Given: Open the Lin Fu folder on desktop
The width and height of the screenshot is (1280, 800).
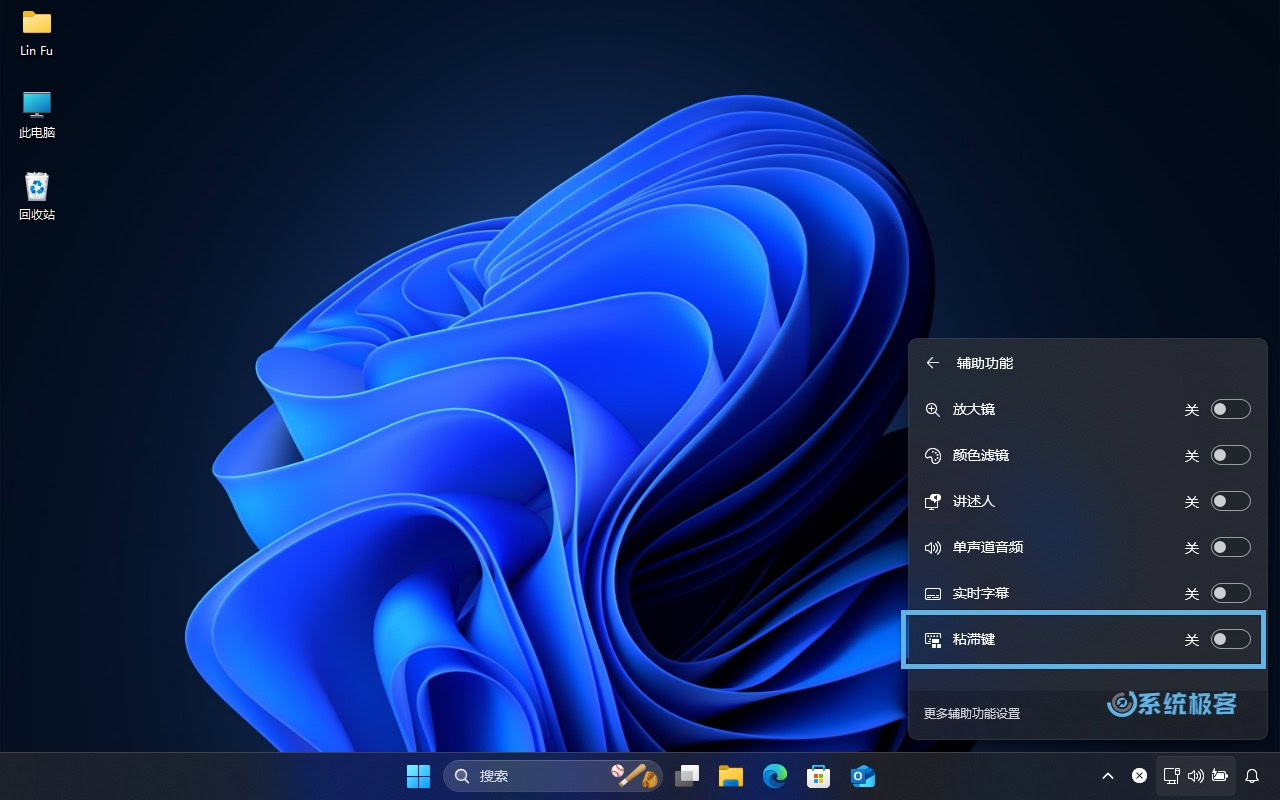Looking at the screenshot, I should (x=37, y=33).
